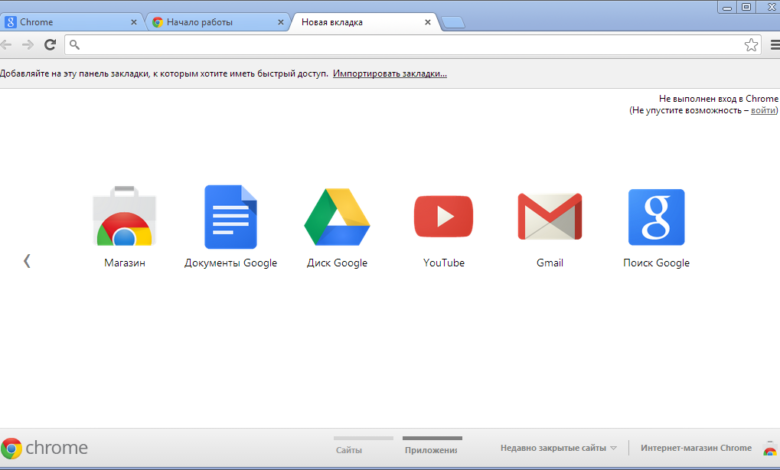The image size is (780, 470).
Task: Click the Импортировать закладки link
Action: pos(390,74)
